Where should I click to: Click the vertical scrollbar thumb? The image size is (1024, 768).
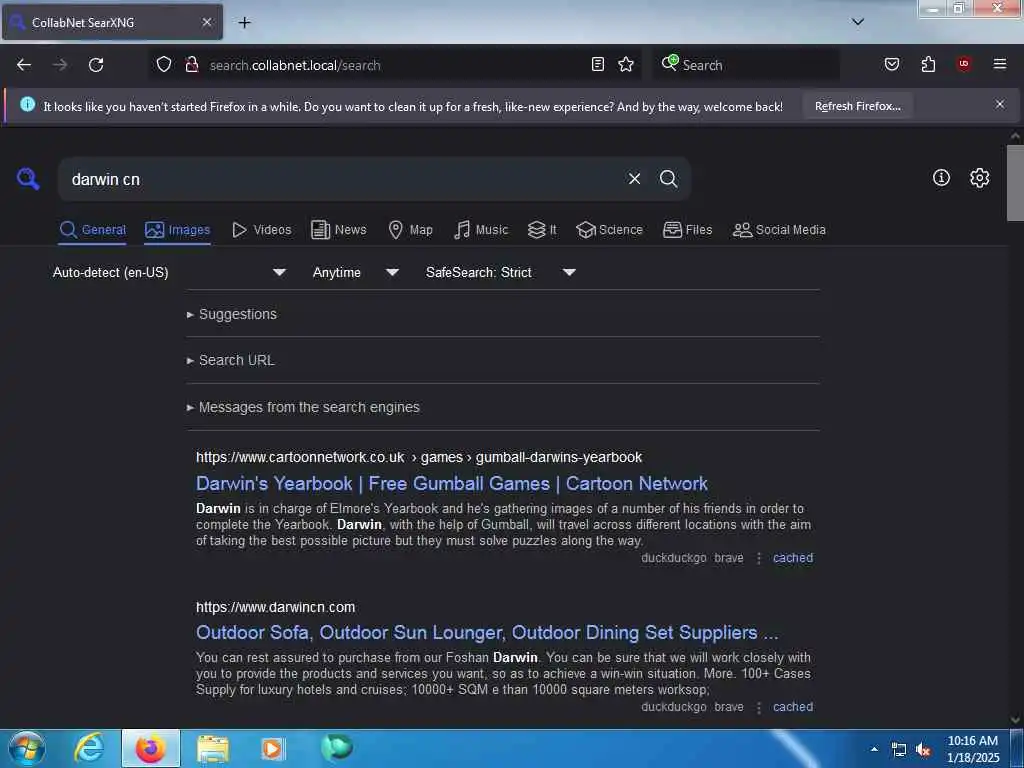click(x=1015, y=183)
